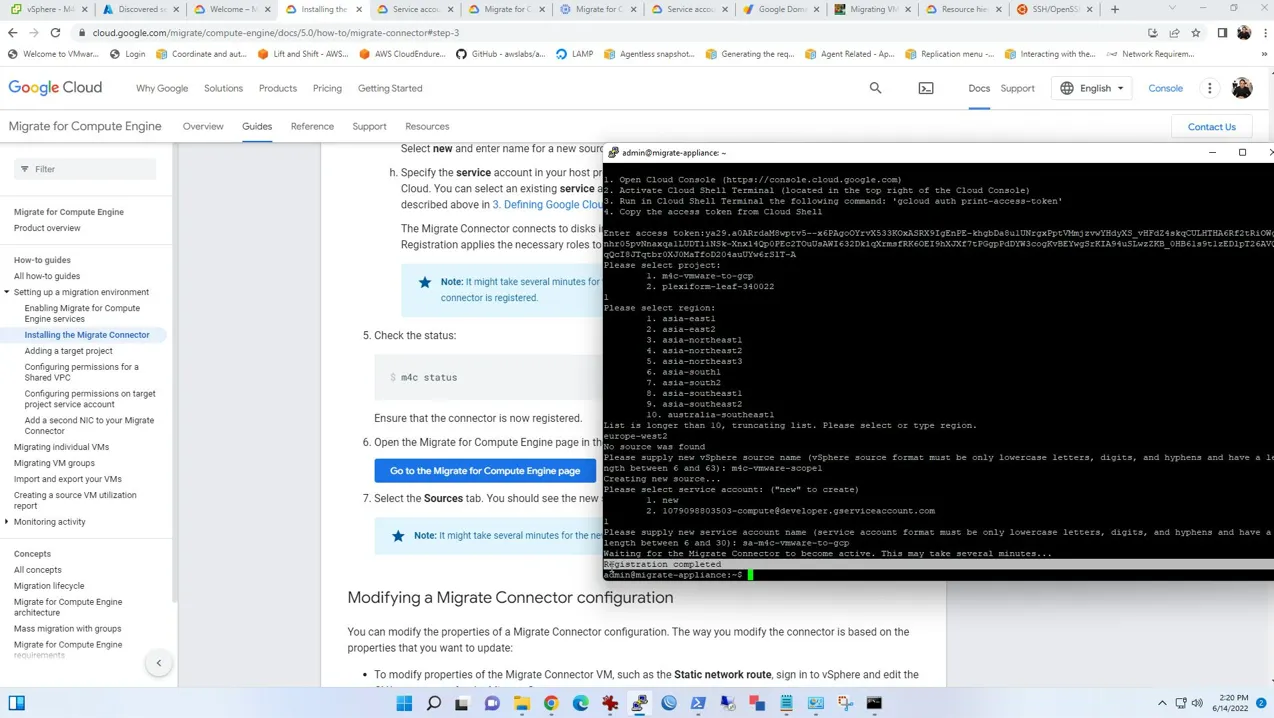Open File Explorer from taskbar

[x=521, y=703]
